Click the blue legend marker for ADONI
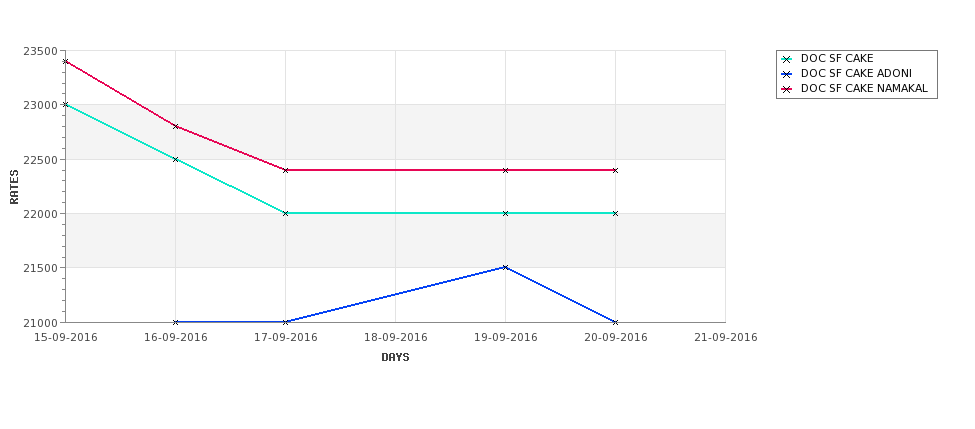Screen dimensions: 975x429 pyautogui.click(x=787, y=74)
